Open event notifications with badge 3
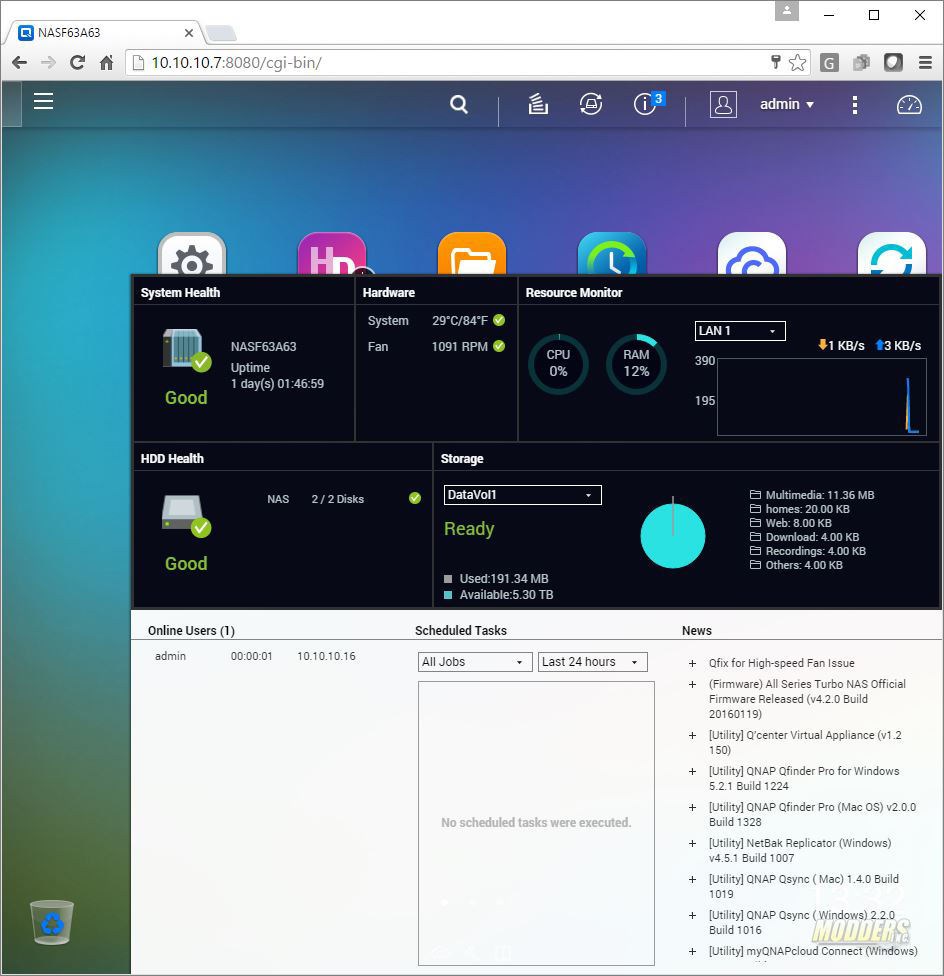The height and width of the screenshot is (976, 944). 648,103
